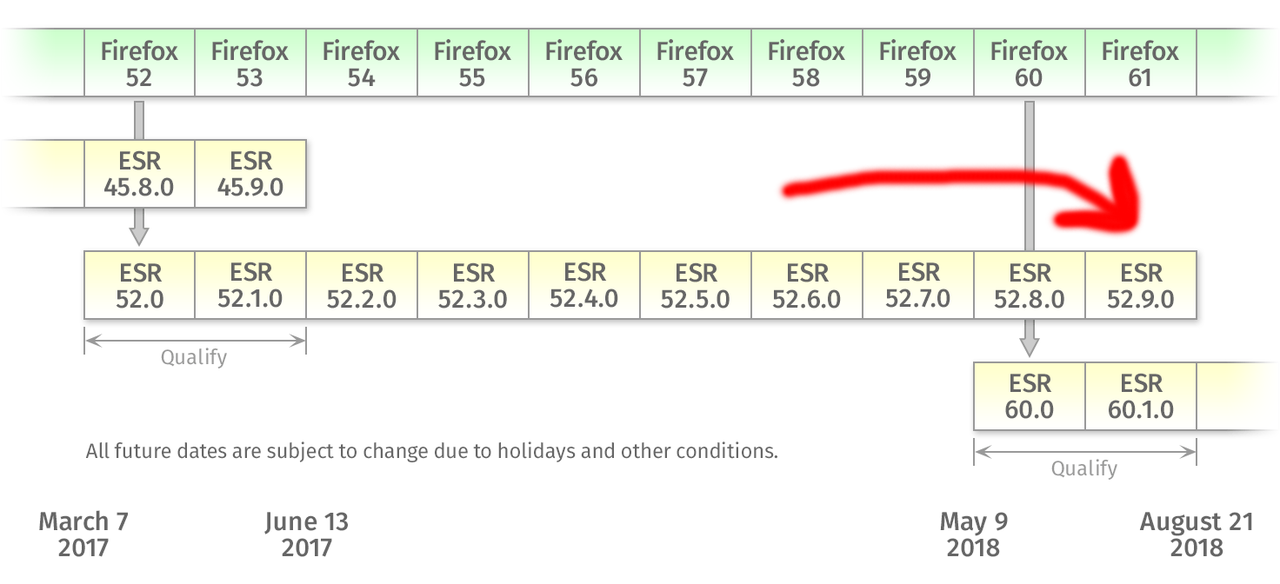
Task: Click the gray arrow pointing to ESR 60.0
Action: point(1029,340)
